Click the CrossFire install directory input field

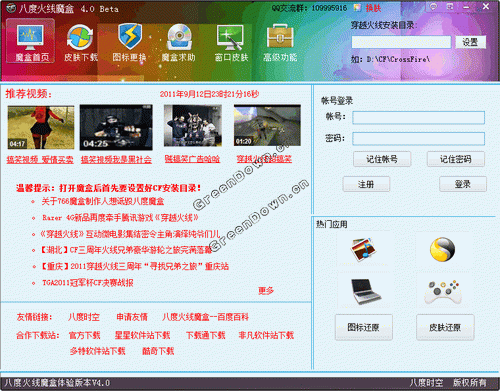(401, 42)
